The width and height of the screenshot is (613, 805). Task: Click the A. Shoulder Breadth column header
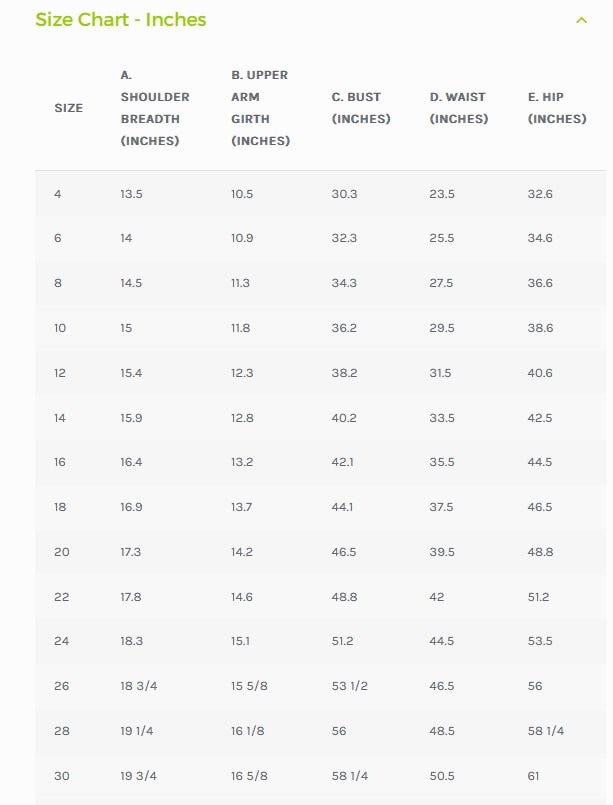point(155,108)
